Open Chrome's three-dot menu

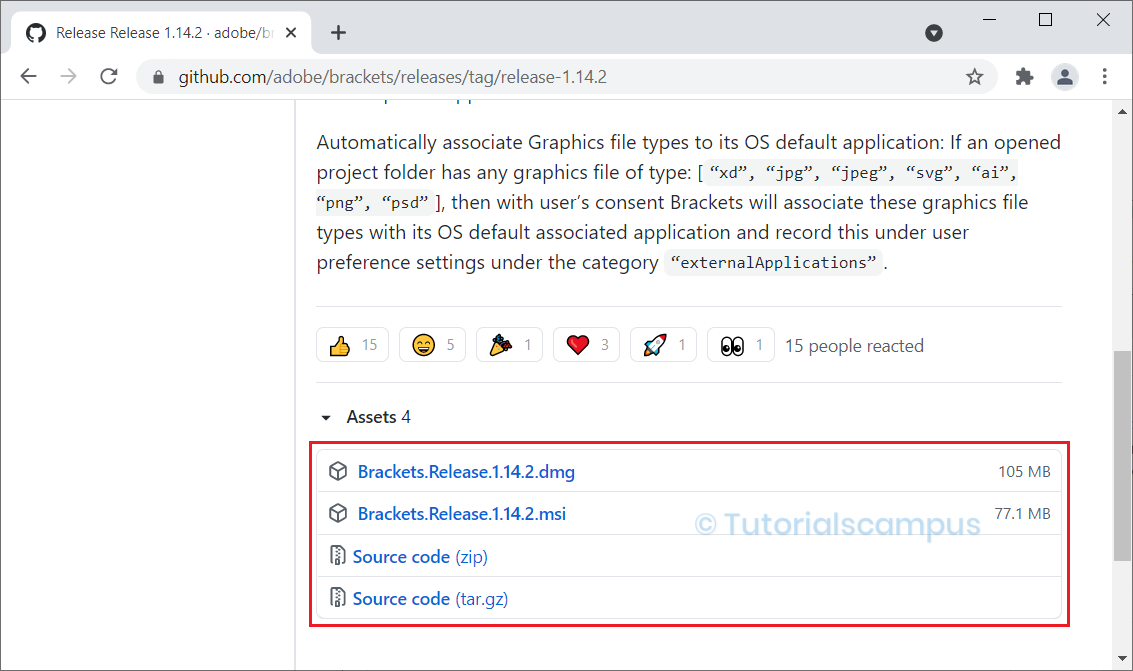pyautogui.click(x=1104, y=77)
